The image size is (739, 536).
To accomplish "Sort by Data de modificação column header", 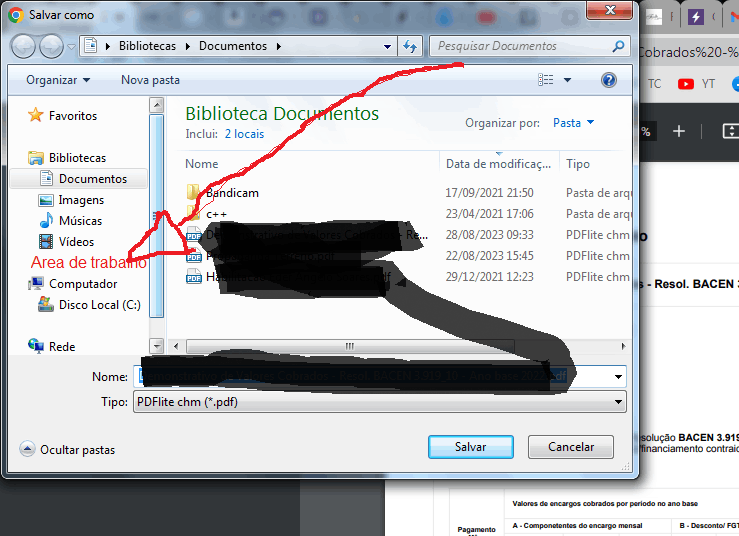I will tap(499, 164).
